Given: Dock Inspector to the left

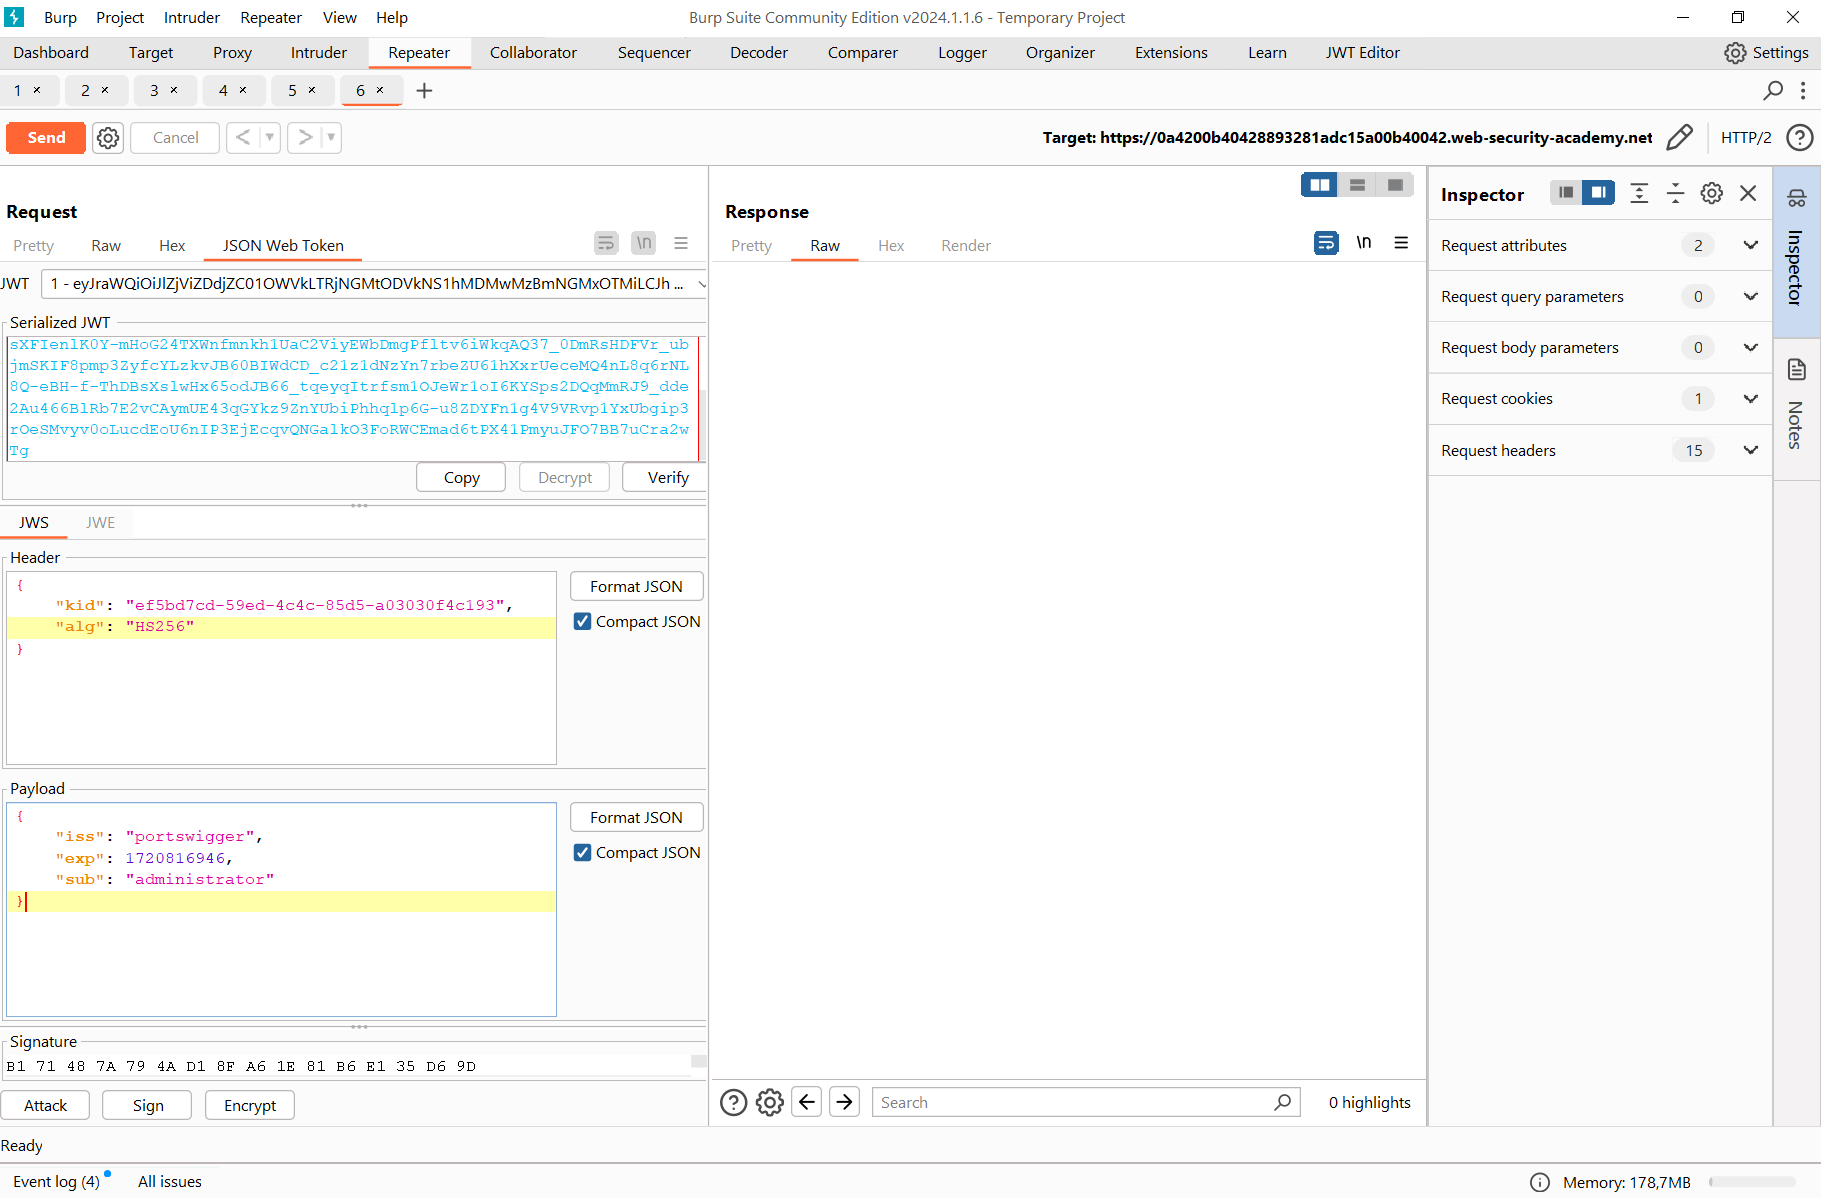Looking at the screenshot, I should pyautogui.click(x=1566, y=193).
